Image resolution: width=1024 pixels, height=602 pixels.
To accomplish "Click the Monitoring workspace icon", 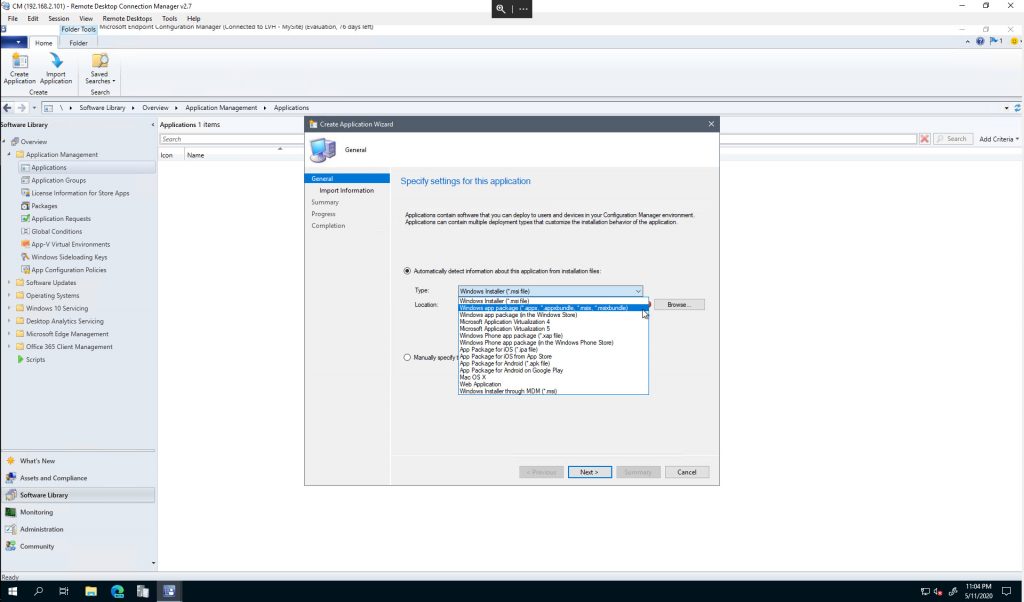I will pyautogui.click(x=10, y=513).
